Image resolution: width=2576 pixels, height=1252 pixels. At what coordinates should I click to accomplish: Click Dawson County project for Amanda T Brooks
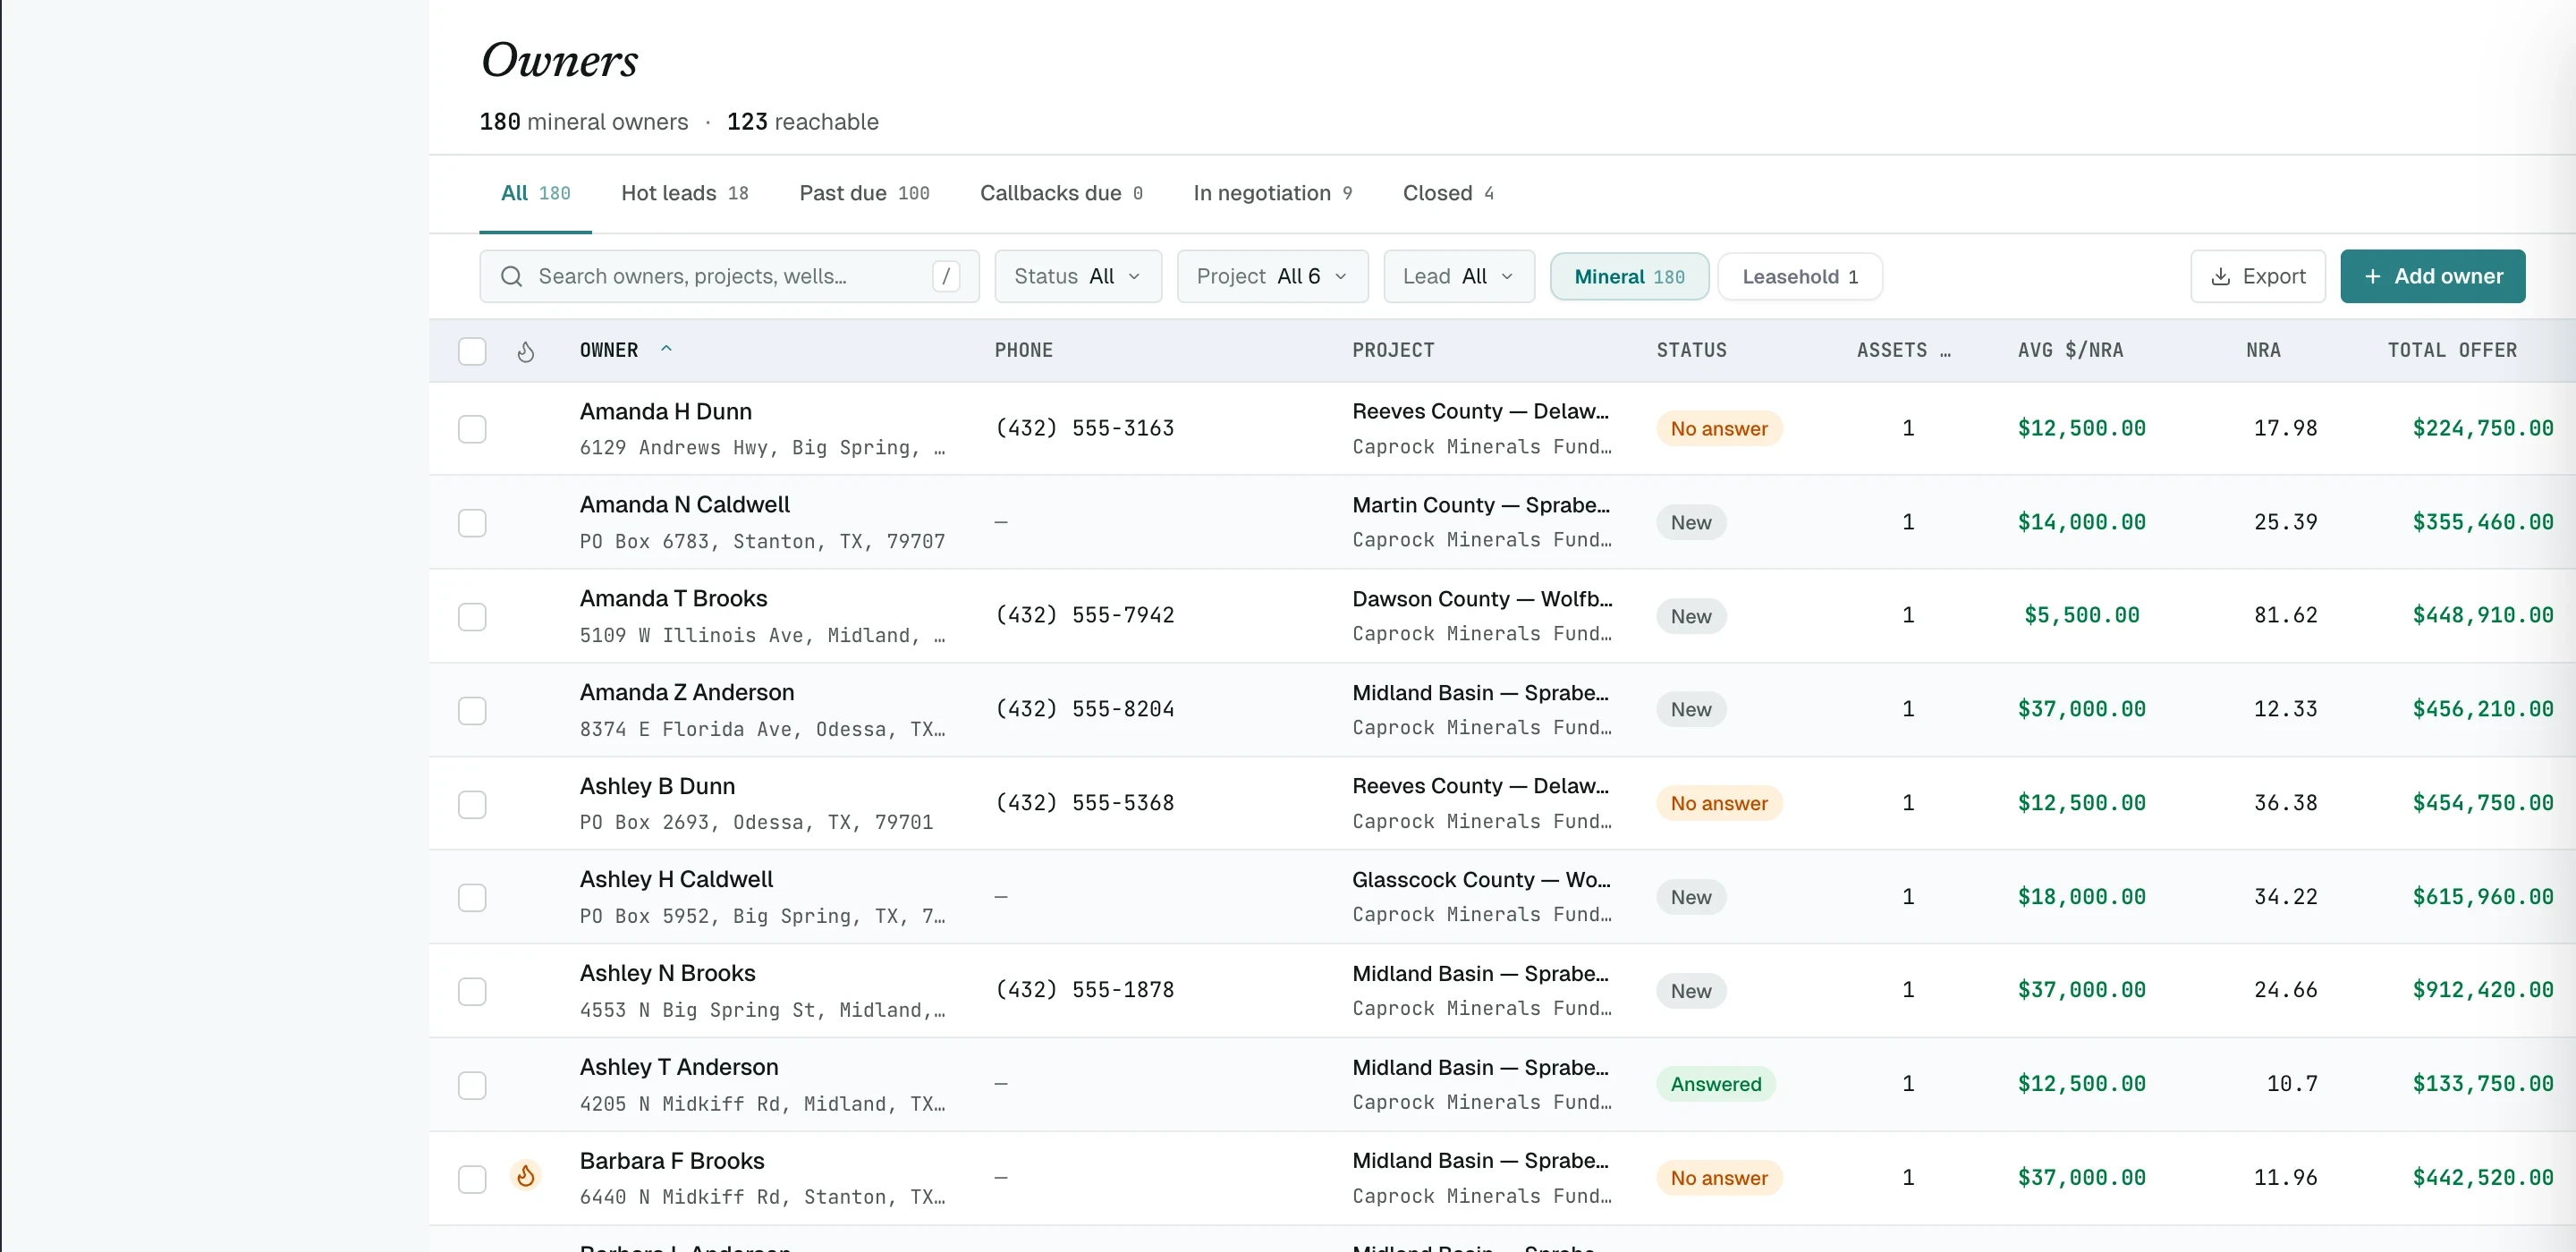pyautogui.click(x=1482, y=598)
